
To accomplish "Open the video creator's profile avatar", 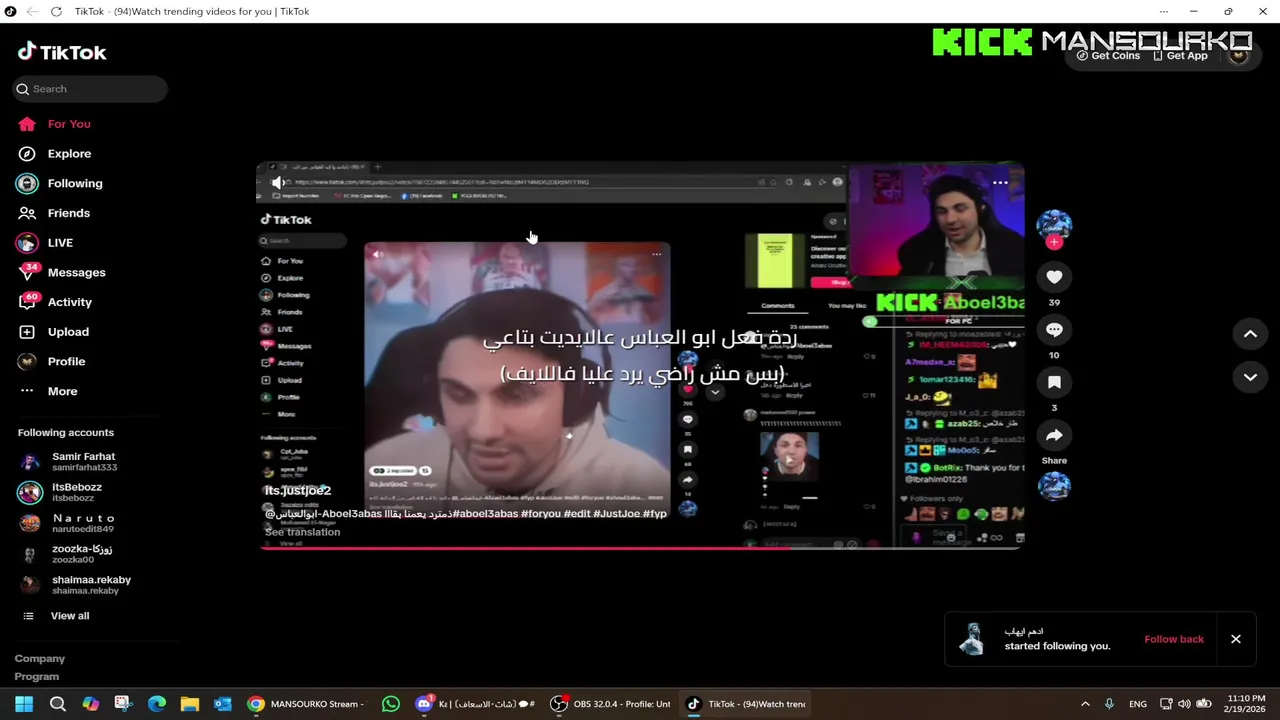I will tap(1054, 224).
